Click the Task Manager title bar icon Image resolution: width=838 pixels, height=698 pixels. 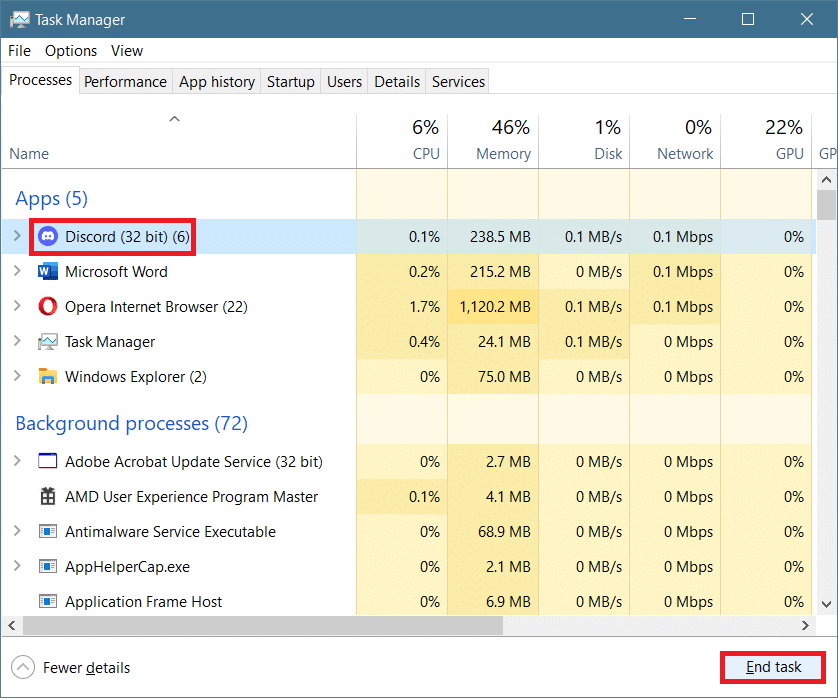[x=20, y=20]
